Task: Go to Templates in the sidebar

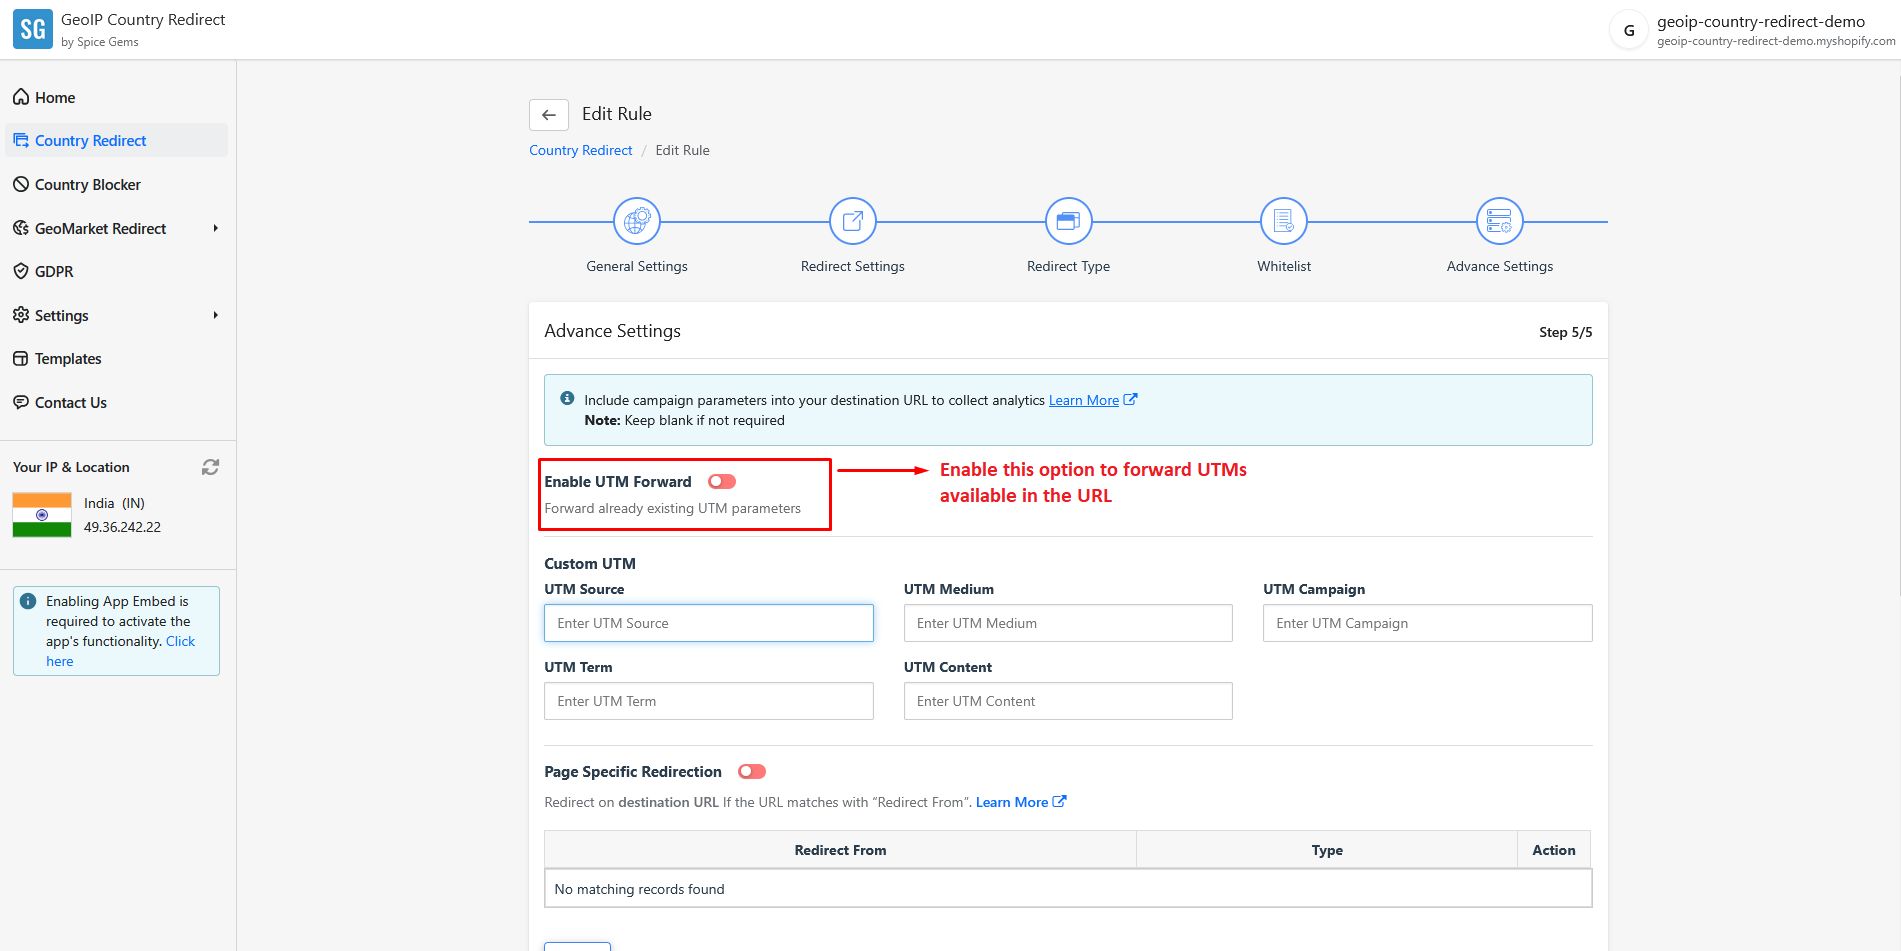Action: pos(68,359)
